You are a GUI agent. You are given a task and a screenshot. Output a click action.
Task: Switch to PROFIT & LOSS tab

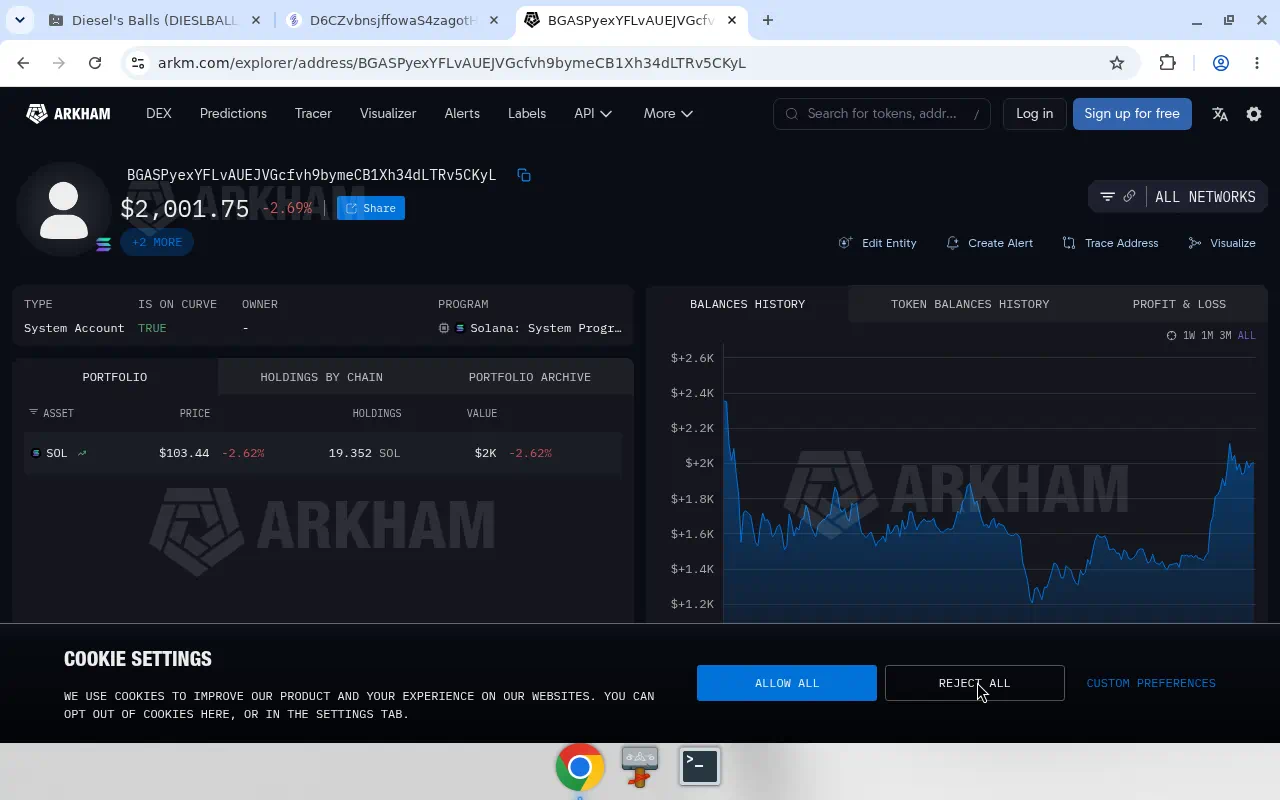pyautogui.click(x=1179, y=304)
